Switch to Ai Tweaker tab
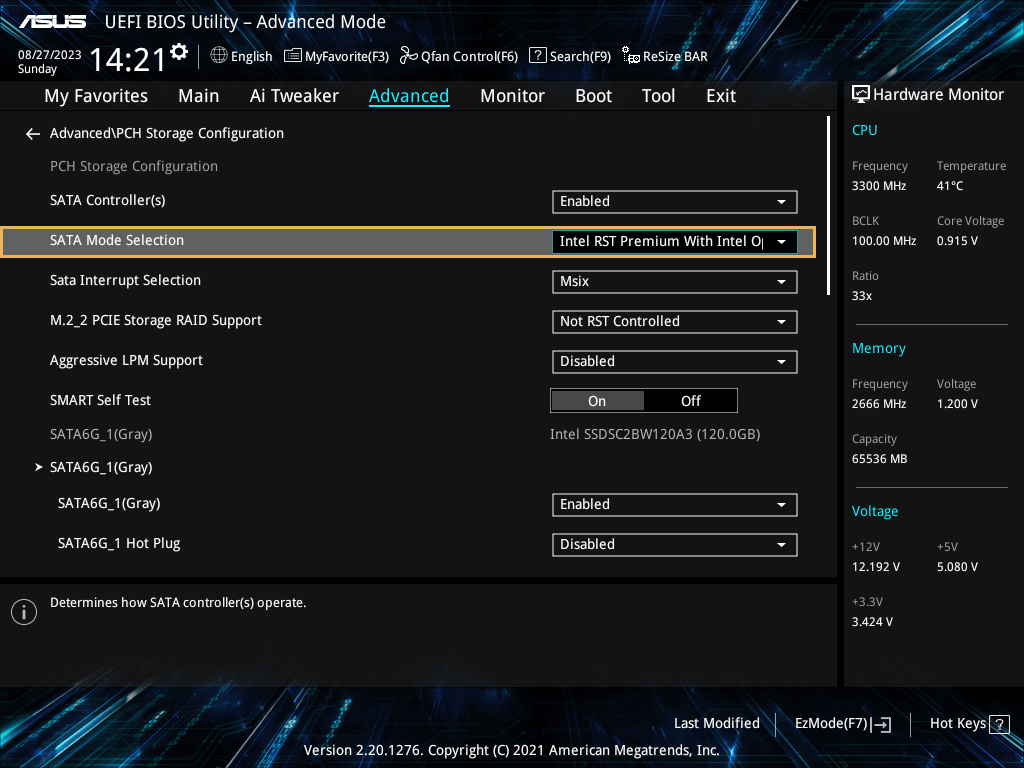The image size is (1024, 768). tap(294, 96)
